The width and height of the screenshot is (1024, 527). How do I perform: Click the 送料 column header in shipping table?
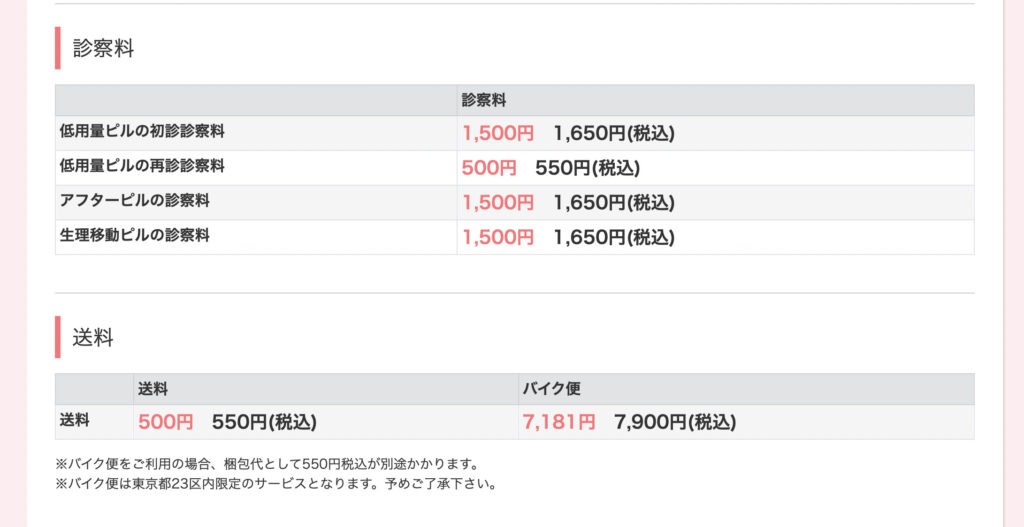153,389
